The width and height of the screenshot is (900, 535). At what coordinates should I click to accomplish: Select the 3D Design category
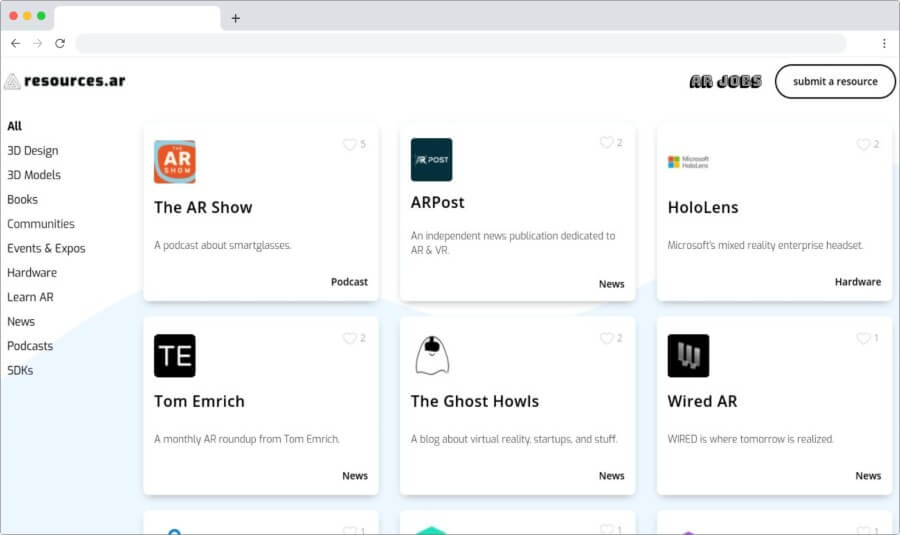tap(33, 151)
